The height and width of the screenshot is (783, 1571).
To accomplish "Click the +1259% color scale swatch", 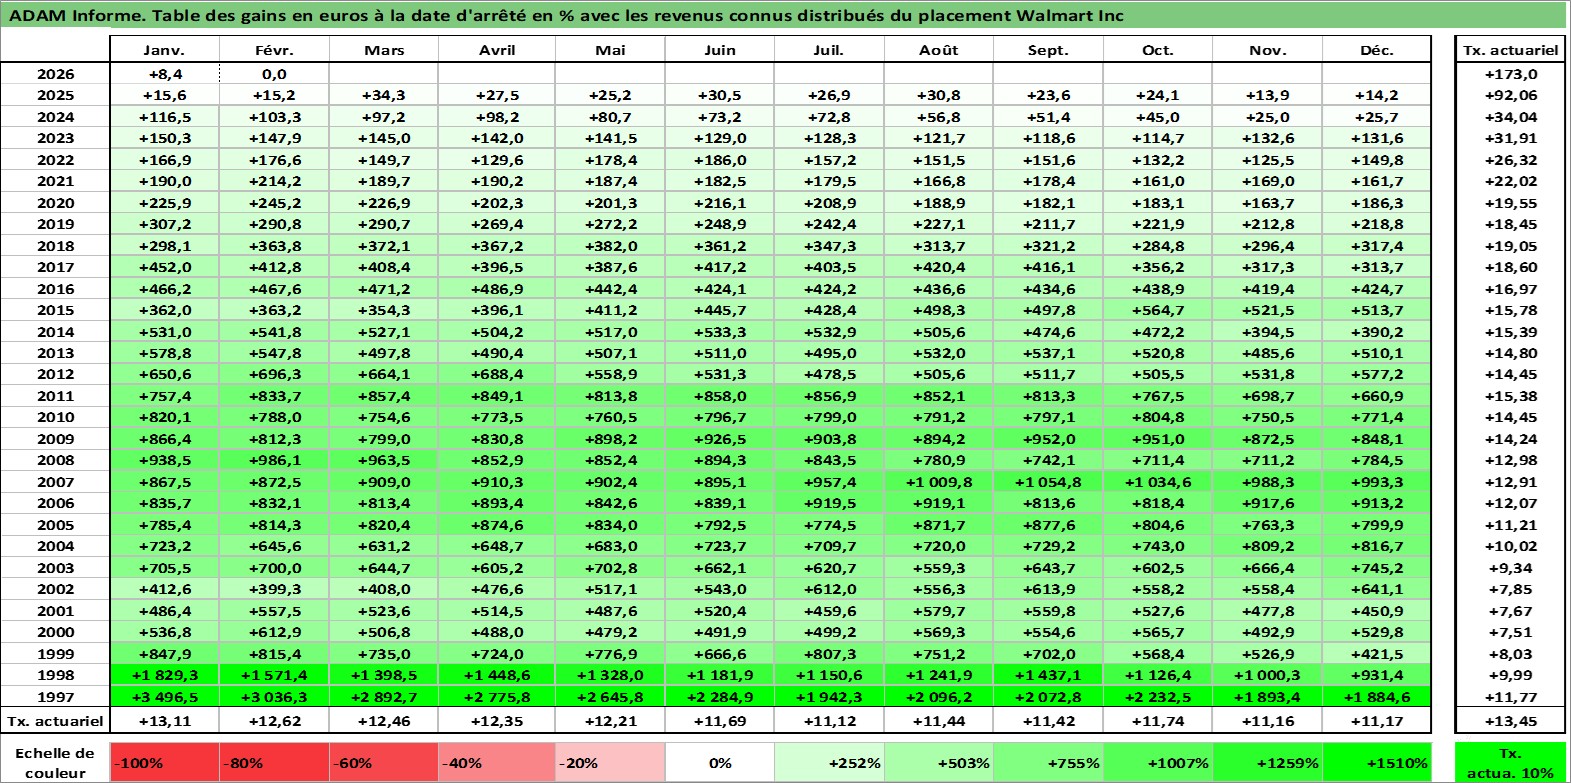I will (1267, 762).
